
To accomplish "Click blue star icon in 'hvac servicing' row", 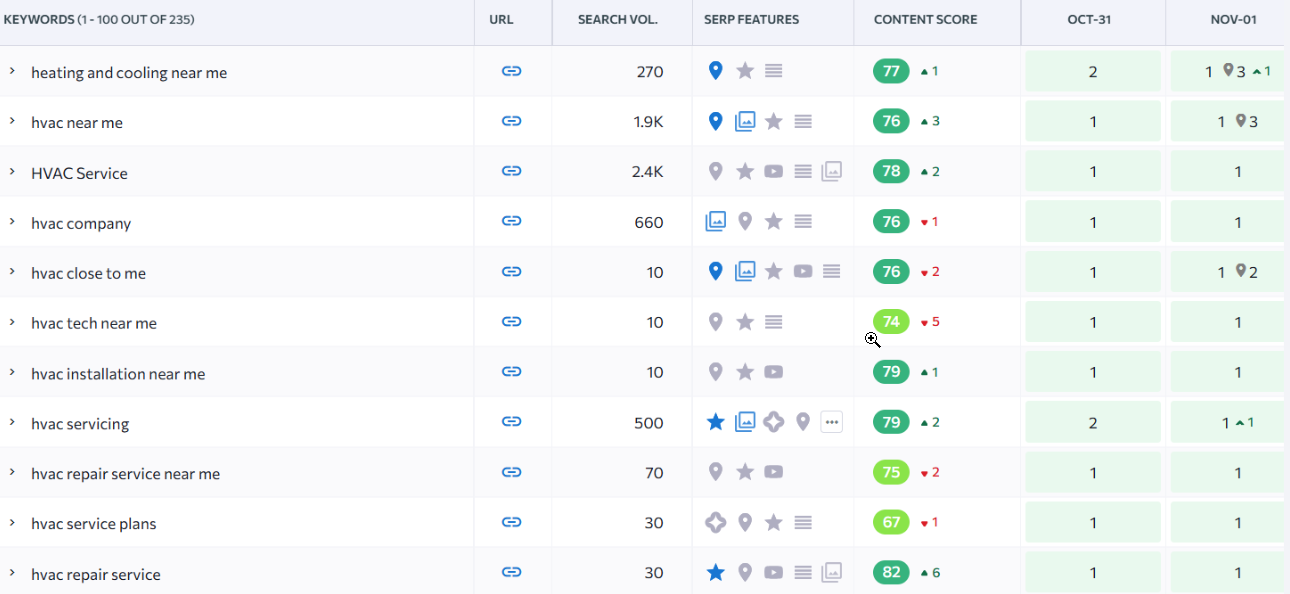I will [715, 422].
